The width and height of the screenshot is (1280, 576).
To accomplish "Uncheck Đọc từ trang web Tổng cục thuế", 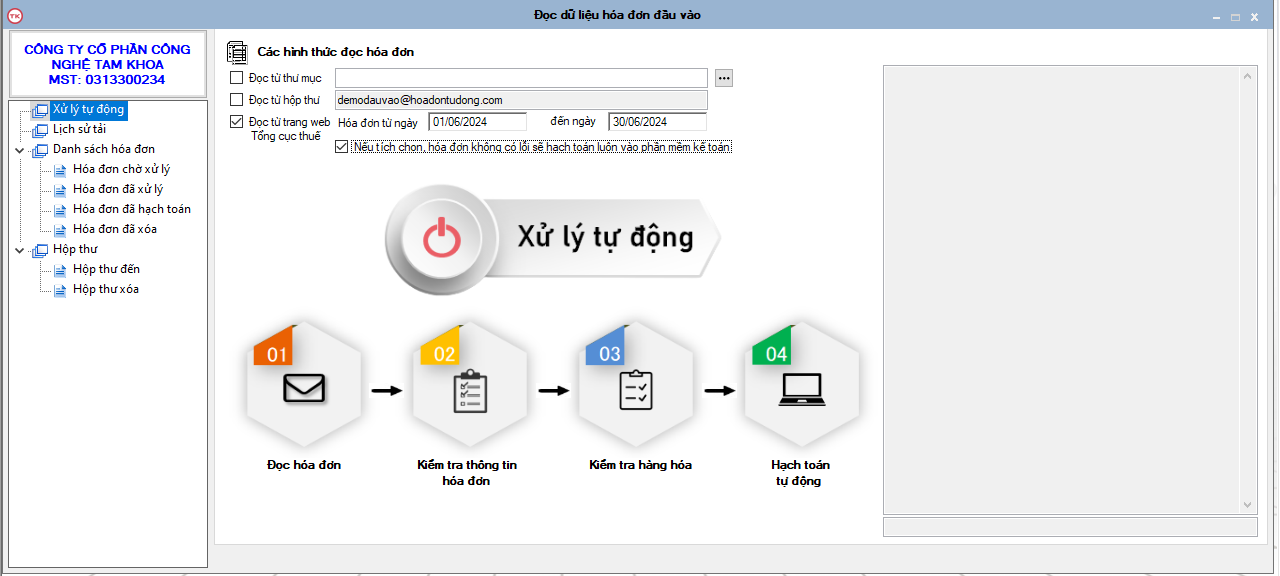I will tap(237, 122).
